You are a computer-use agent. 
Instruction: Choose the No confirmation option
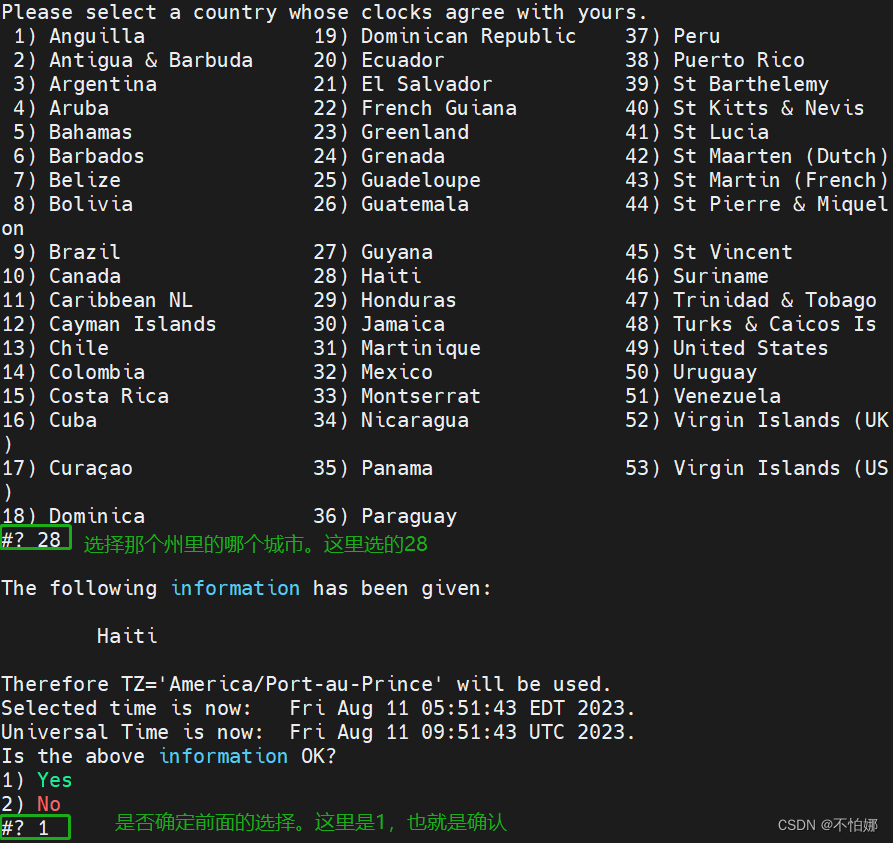pyautogui.click(x=48, y=803)
